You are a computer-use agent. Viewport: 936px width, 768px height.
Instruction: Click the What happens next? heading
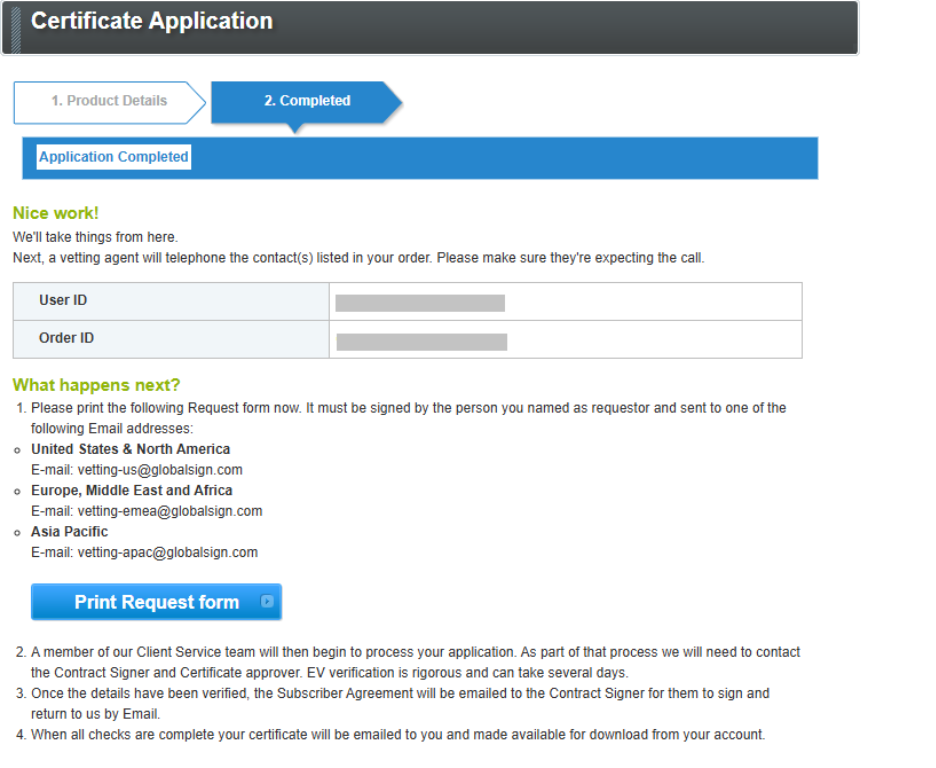(x=96, y=386)
